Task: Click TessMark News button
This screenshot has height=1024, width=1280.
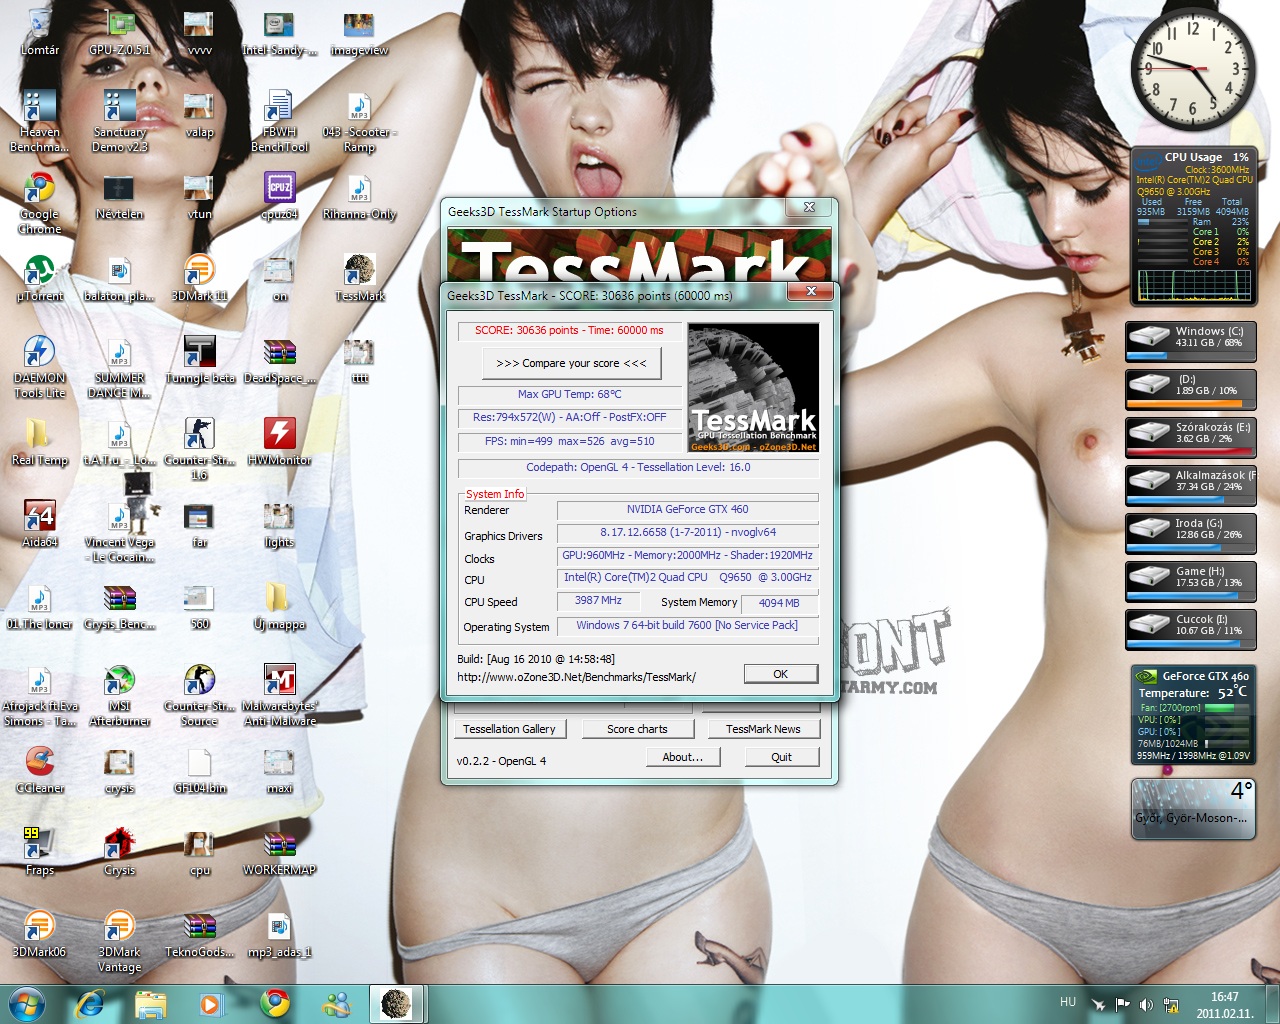Action: pos(763,729)
